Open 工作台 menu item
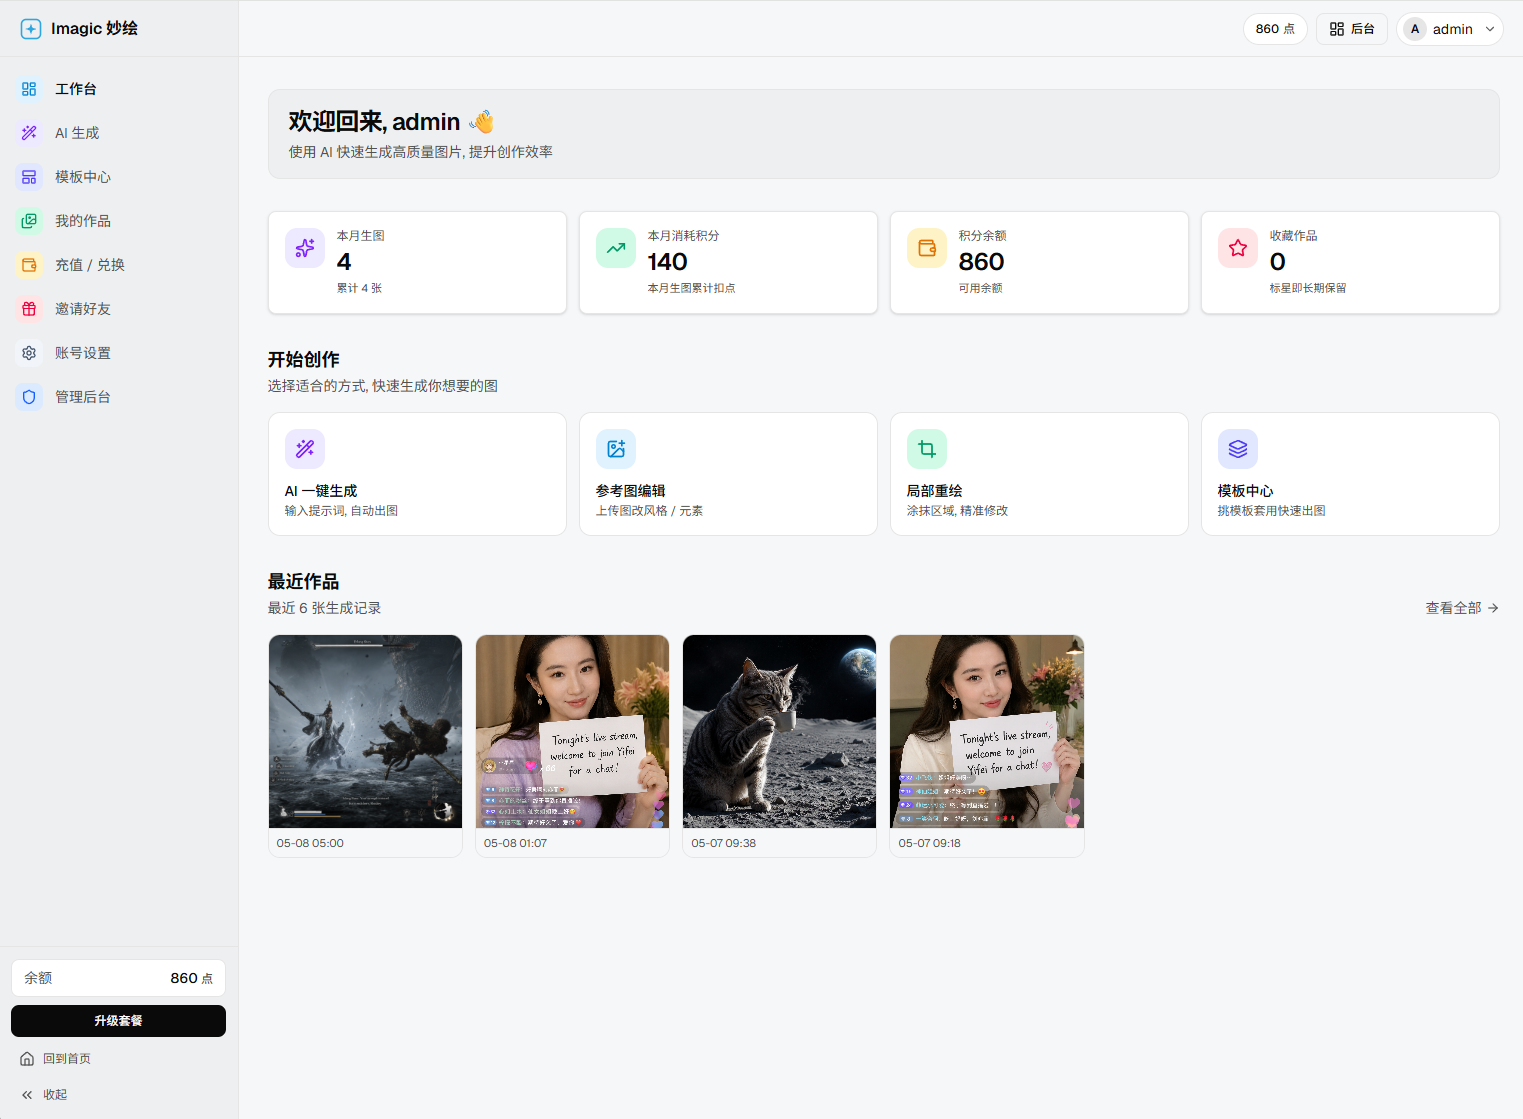 [119, 89]
